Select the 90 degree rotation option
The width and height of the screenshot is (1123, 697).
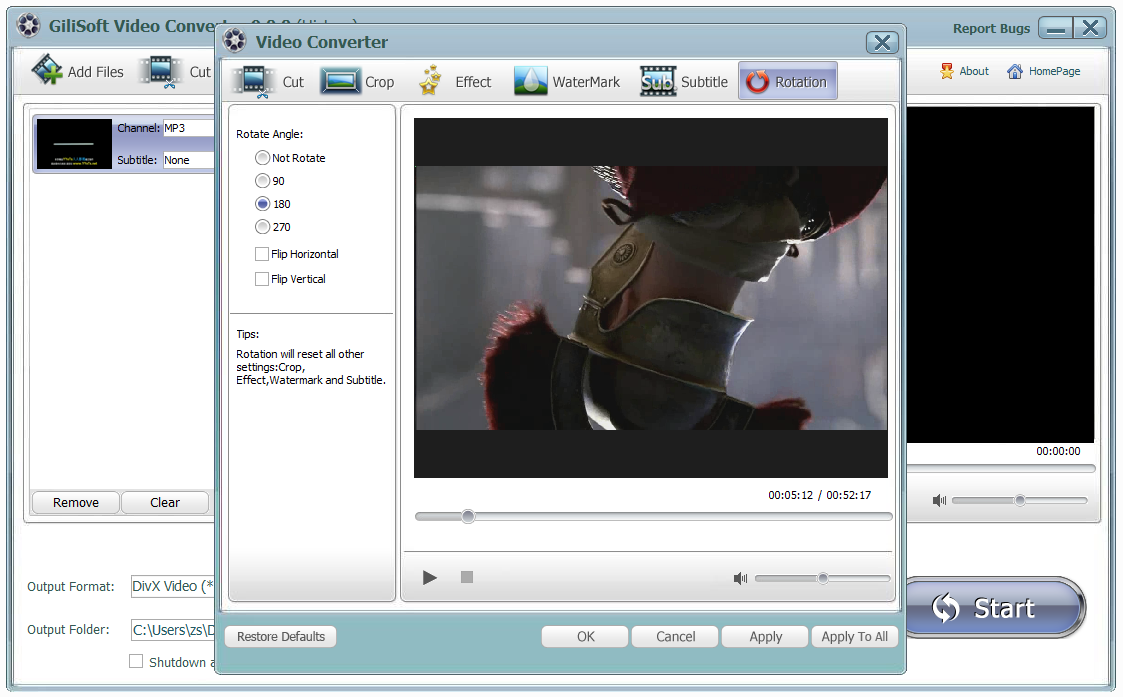(x=262, y=181)
